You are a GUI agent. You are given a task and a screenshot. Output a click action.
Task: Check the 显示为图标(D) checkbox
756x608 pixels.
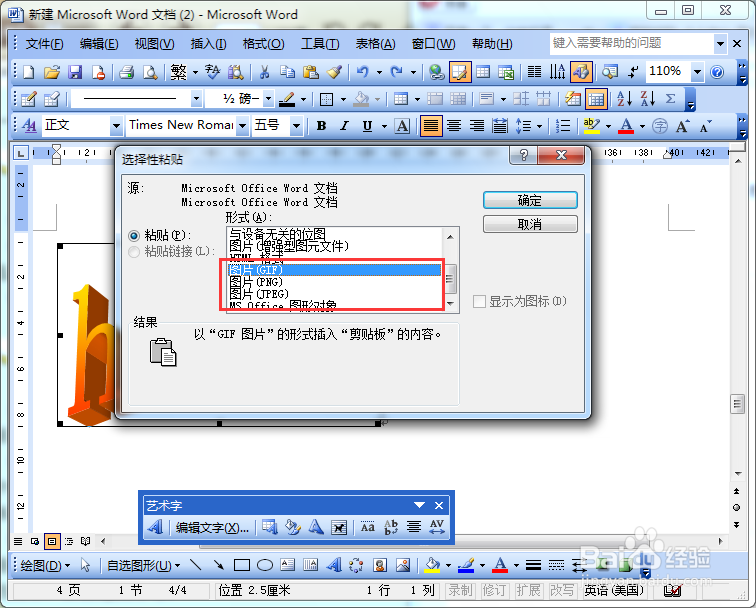(x=479, y=302)
